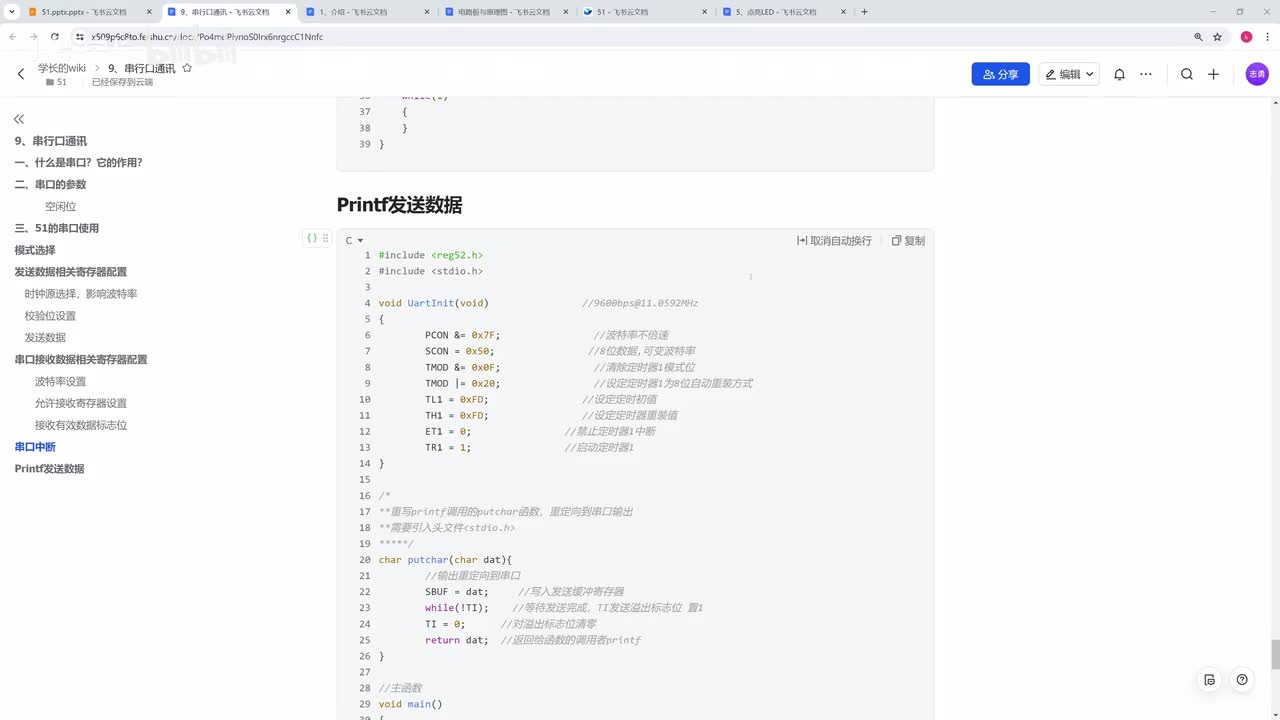
Task: Create new document with plus icon
Action: [1213, 74]
